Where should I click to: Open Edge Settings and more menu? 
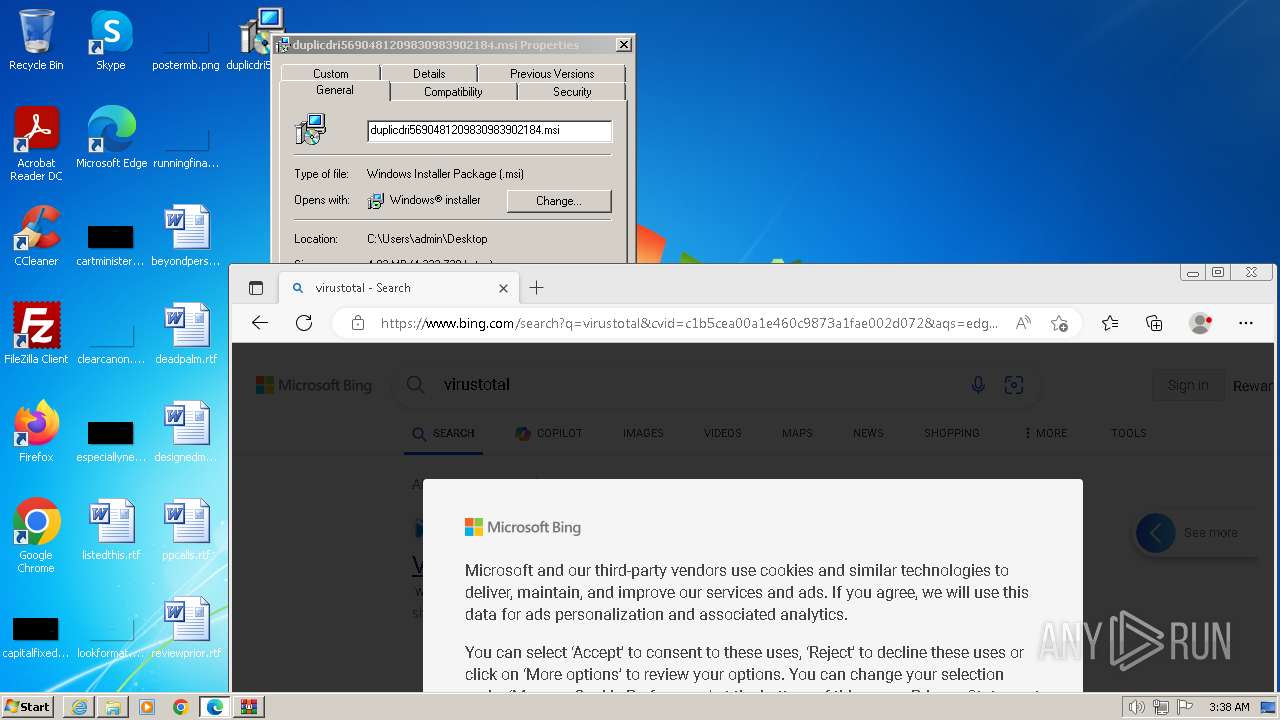1245,323
